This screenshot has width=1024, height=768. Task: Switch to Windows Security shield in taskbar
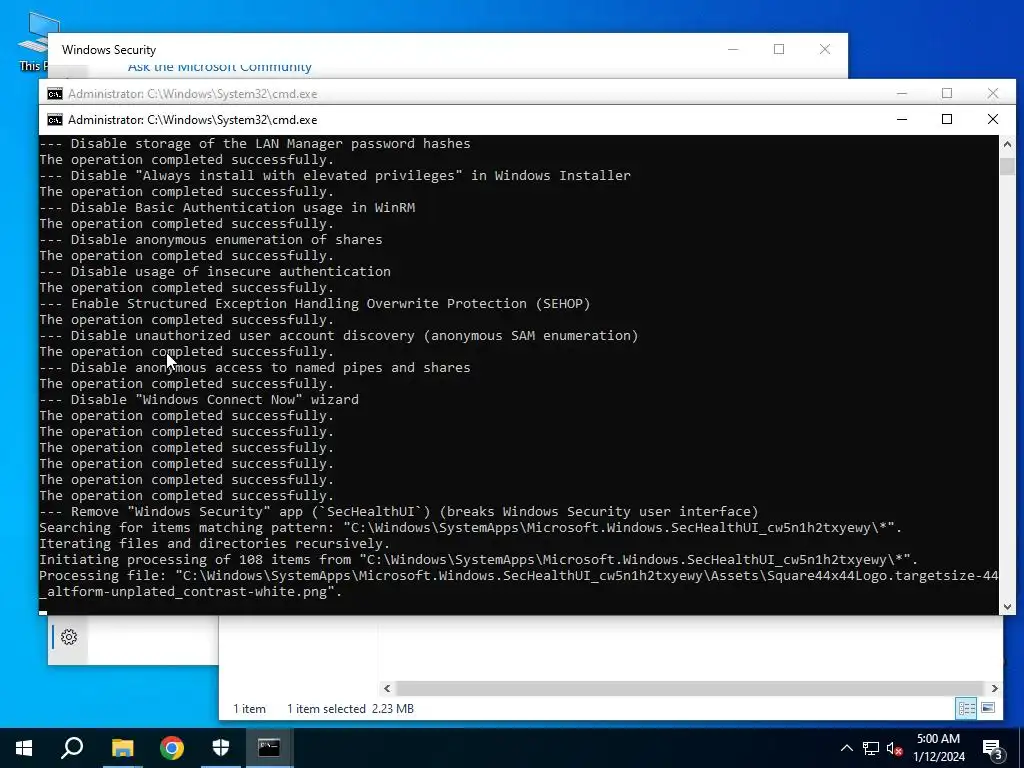(221, 748)
